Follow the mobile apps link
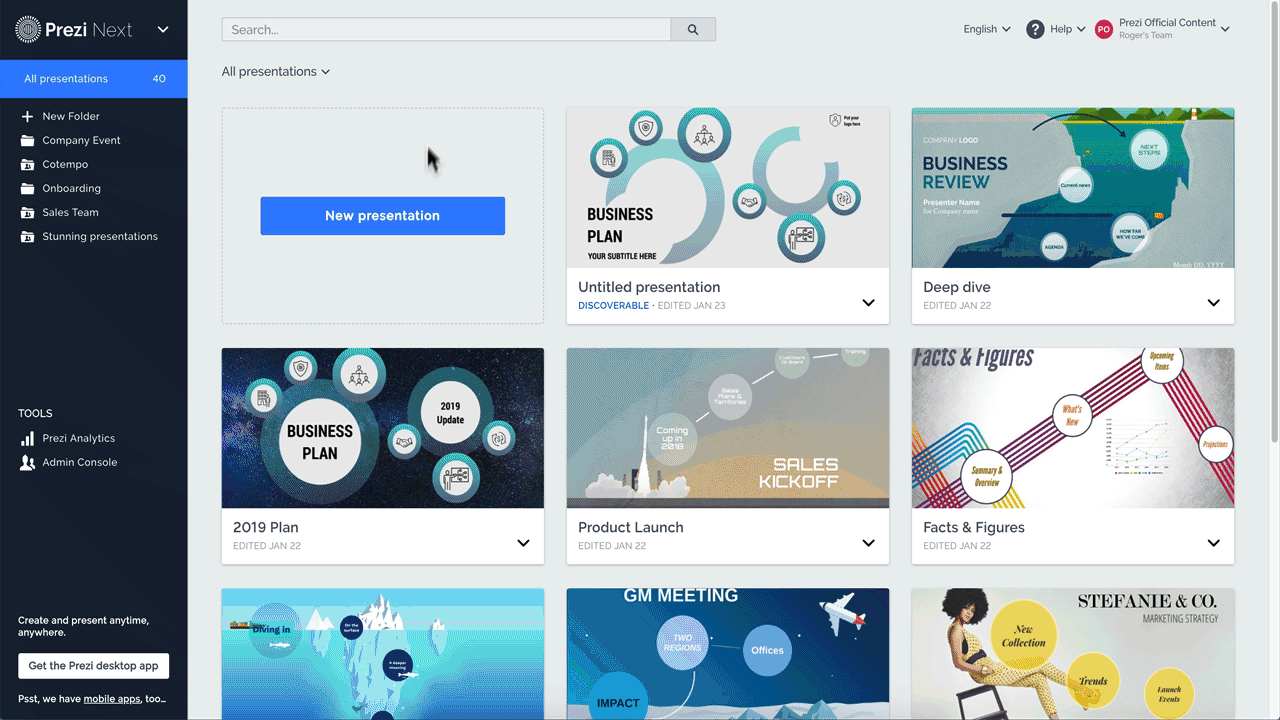The image size is (1280, 720). tap(111, 699)
